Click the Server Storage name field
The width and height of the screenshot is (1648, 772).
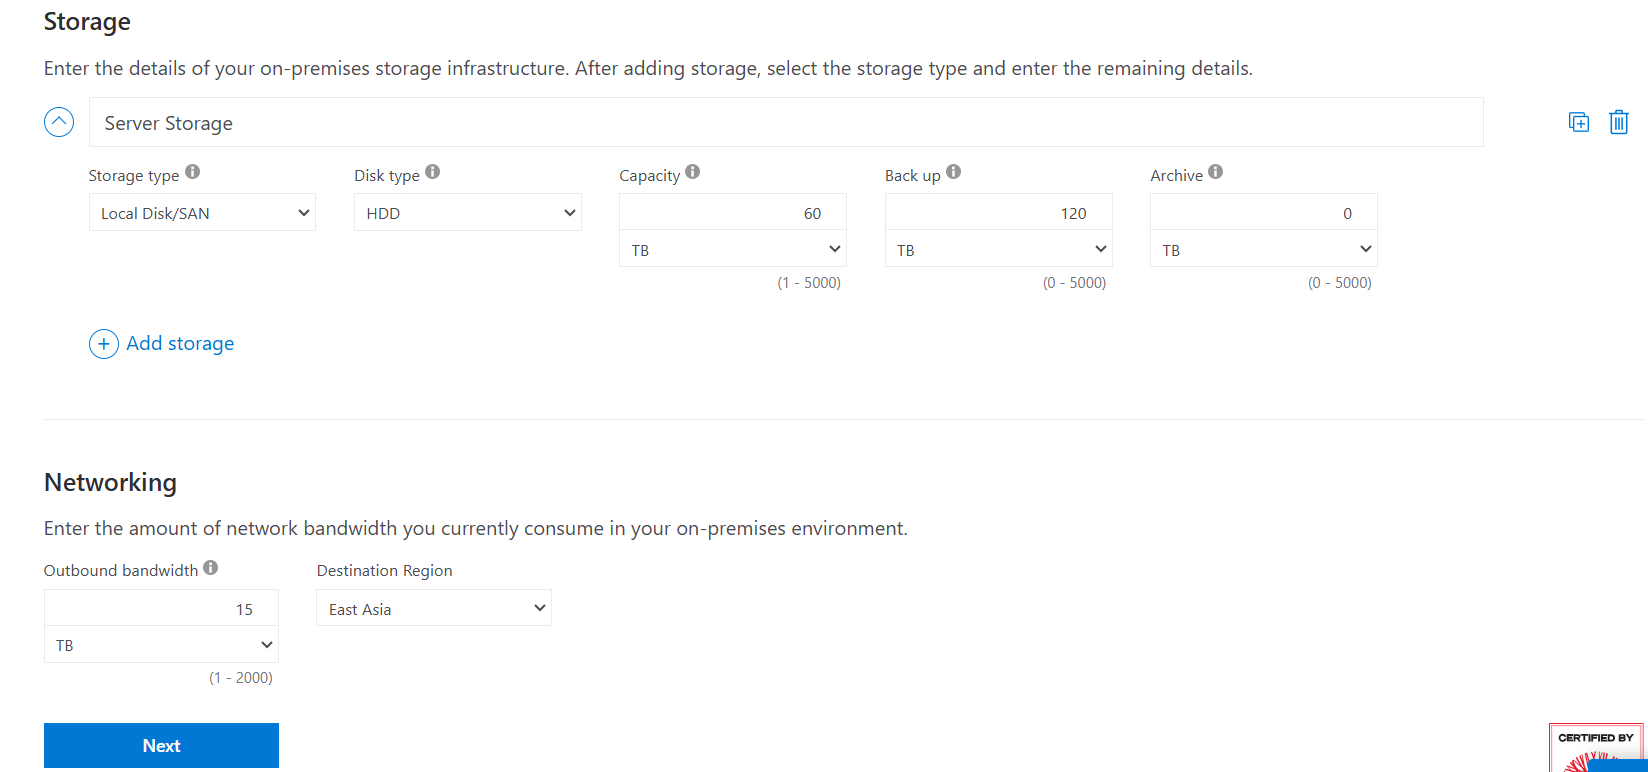click(785, 123)
